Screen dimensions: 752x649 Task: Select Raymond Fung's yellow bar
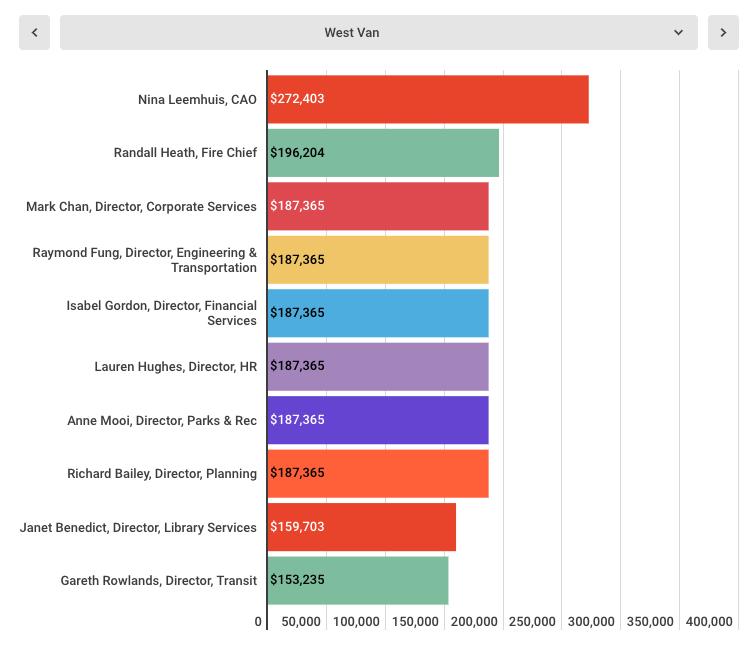point(378,260)
